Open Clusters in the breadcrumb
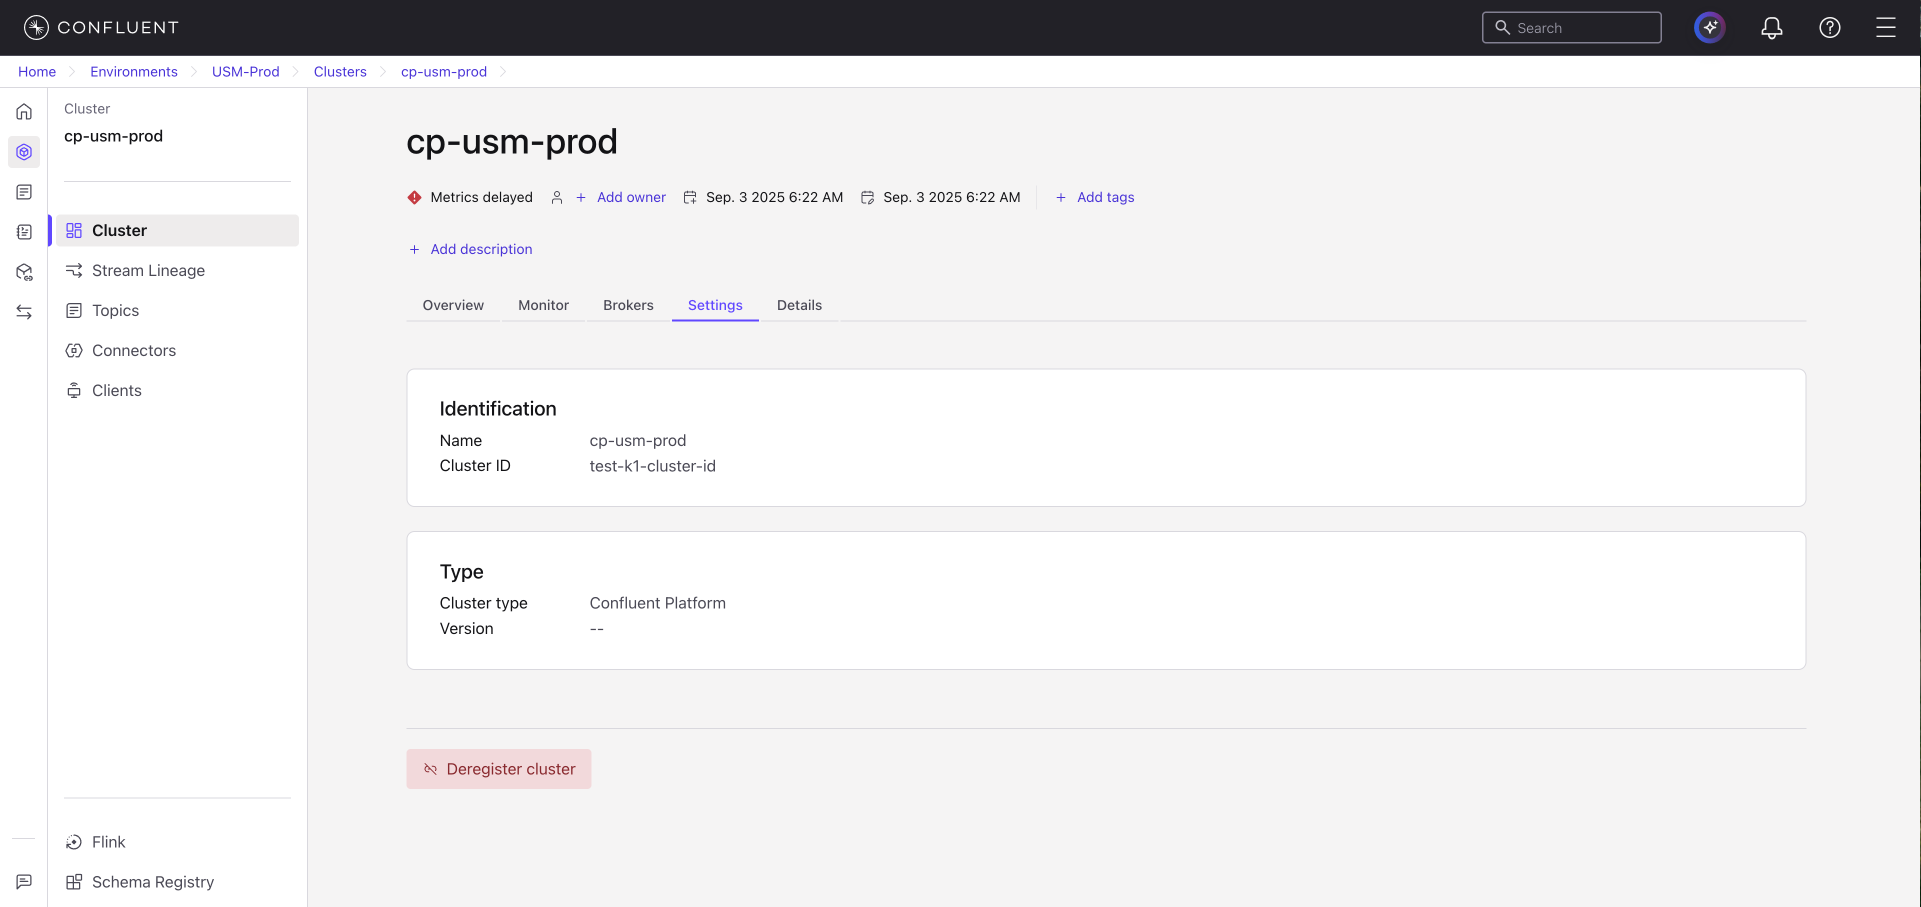This screenshot has height=907, width=1921. 340,72
